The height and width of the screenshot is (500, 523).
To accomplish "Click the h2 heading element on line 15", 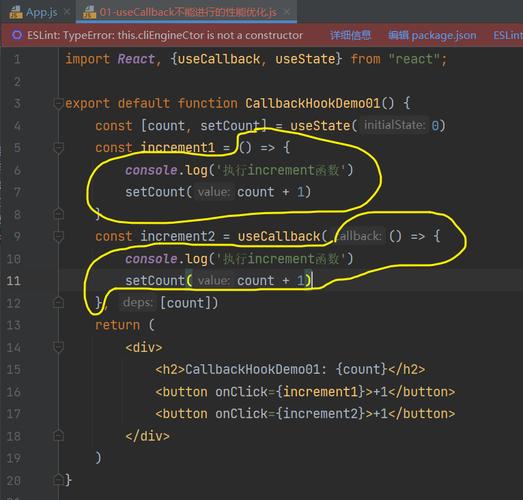I will click(290, 369).
